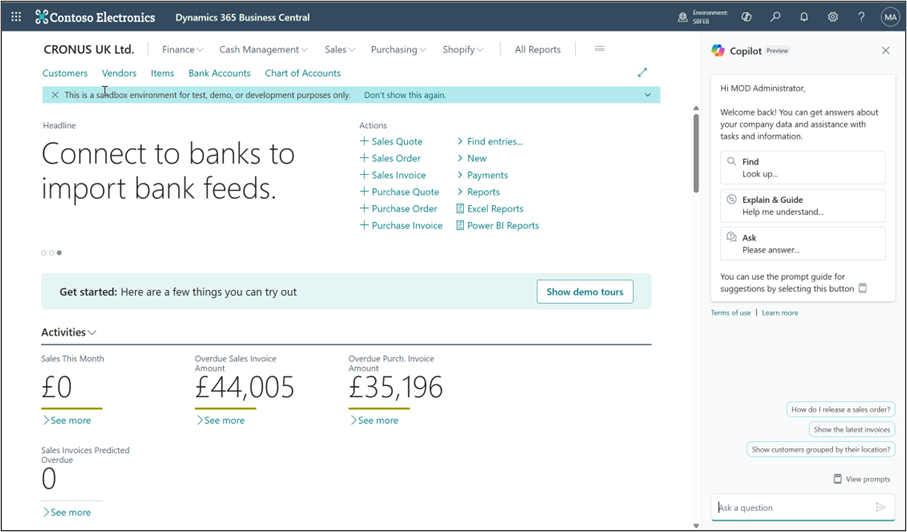The width and height of the screenshot is (907, 532).
Task: Open the search magnifier icon
Action: [x=775, y=17]
